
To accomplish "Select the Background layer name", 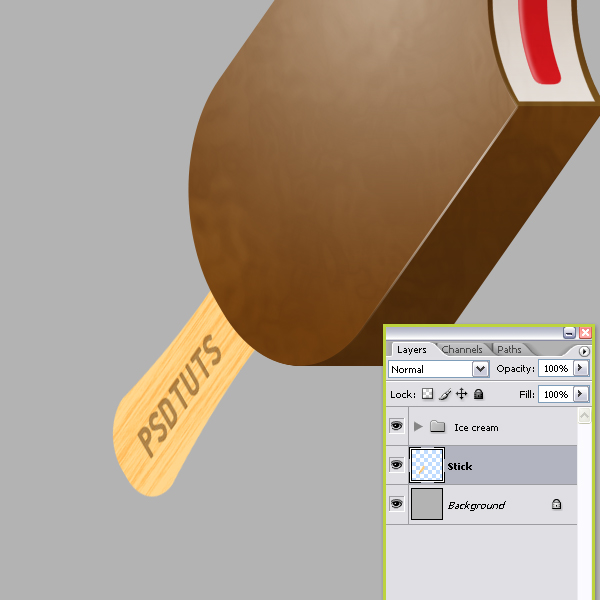I will pos(477,505).
